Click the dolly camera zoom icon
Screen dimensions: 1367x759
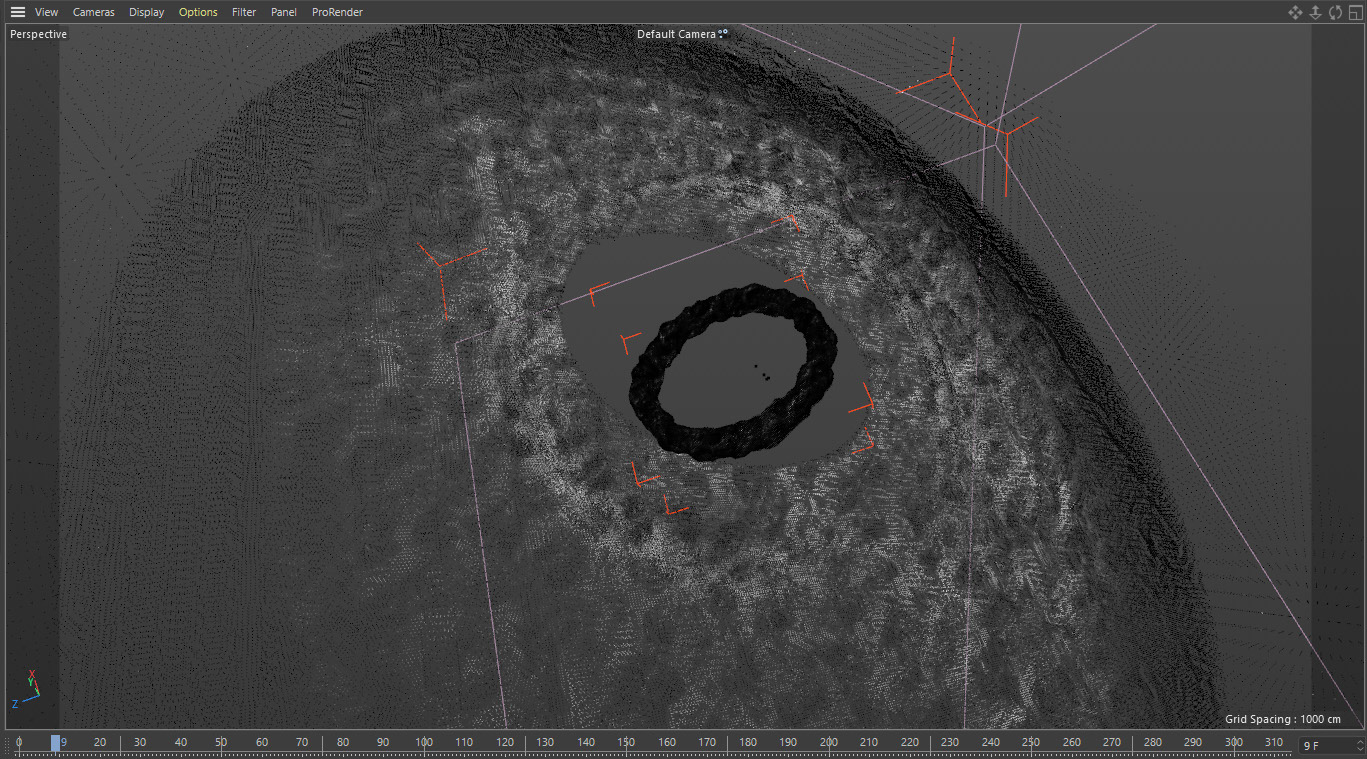[x=1315, y=12]
